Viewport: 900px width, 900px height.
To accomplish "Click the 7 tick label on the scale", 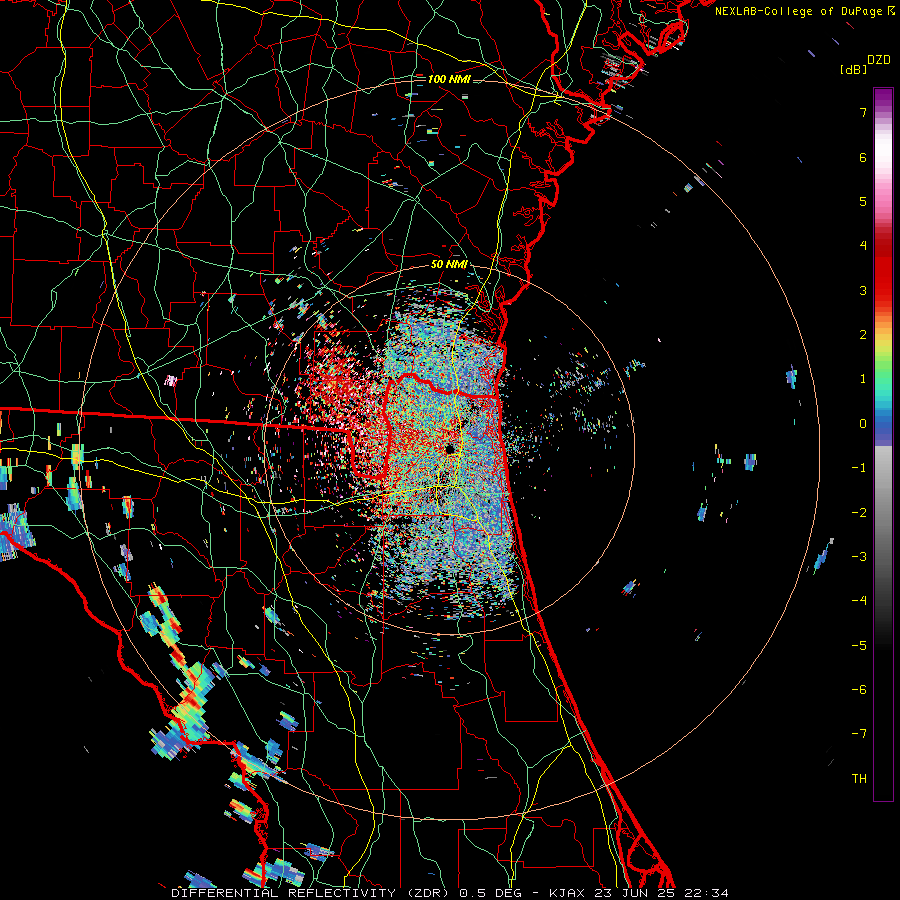I will 863,112.
